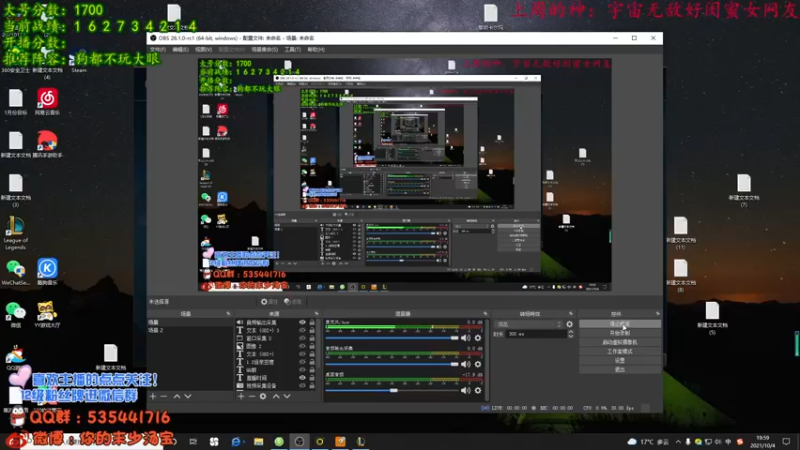The width and height of the screenshot is (800, 450).
Task: Open File Explorer from the taskbar
Action: (x=259, y=441)
